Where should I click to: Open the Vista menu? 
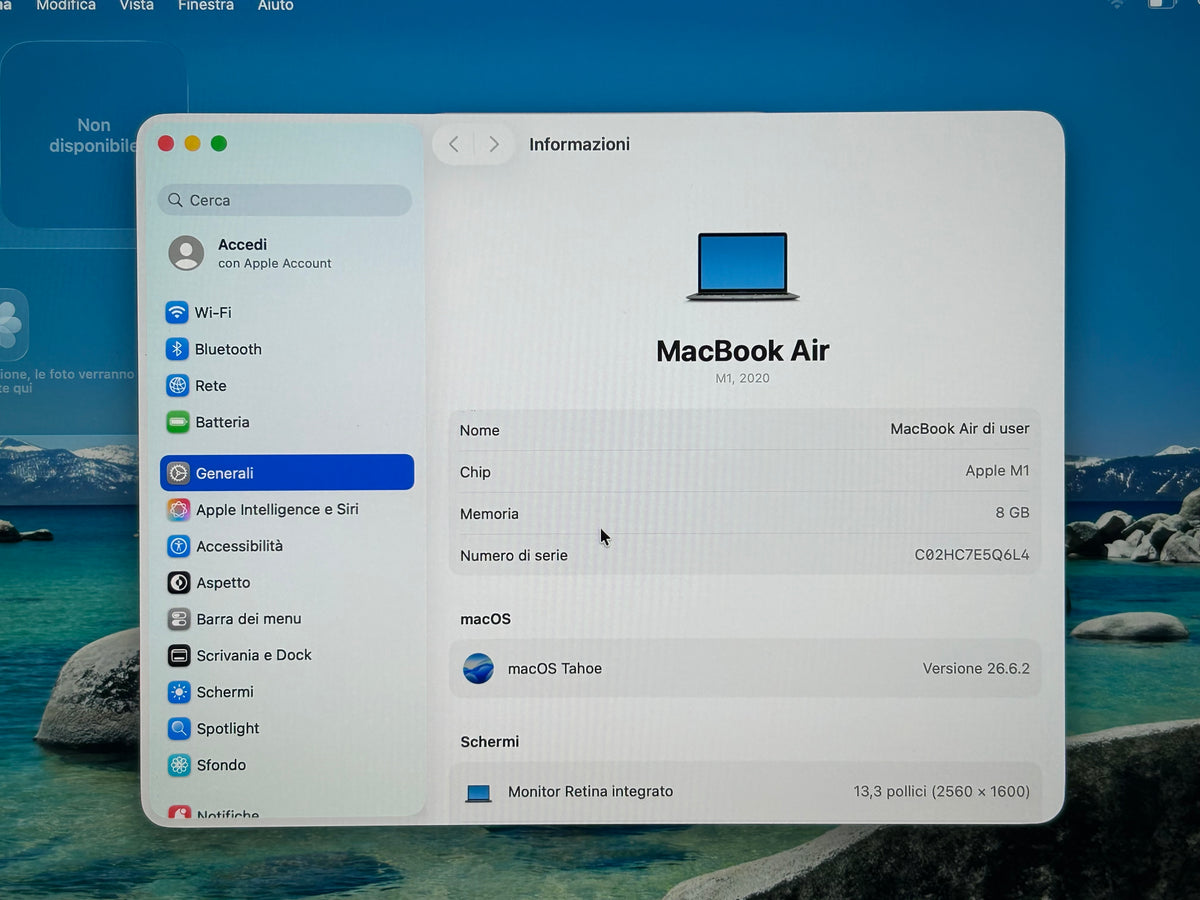(x=137, y=6)
